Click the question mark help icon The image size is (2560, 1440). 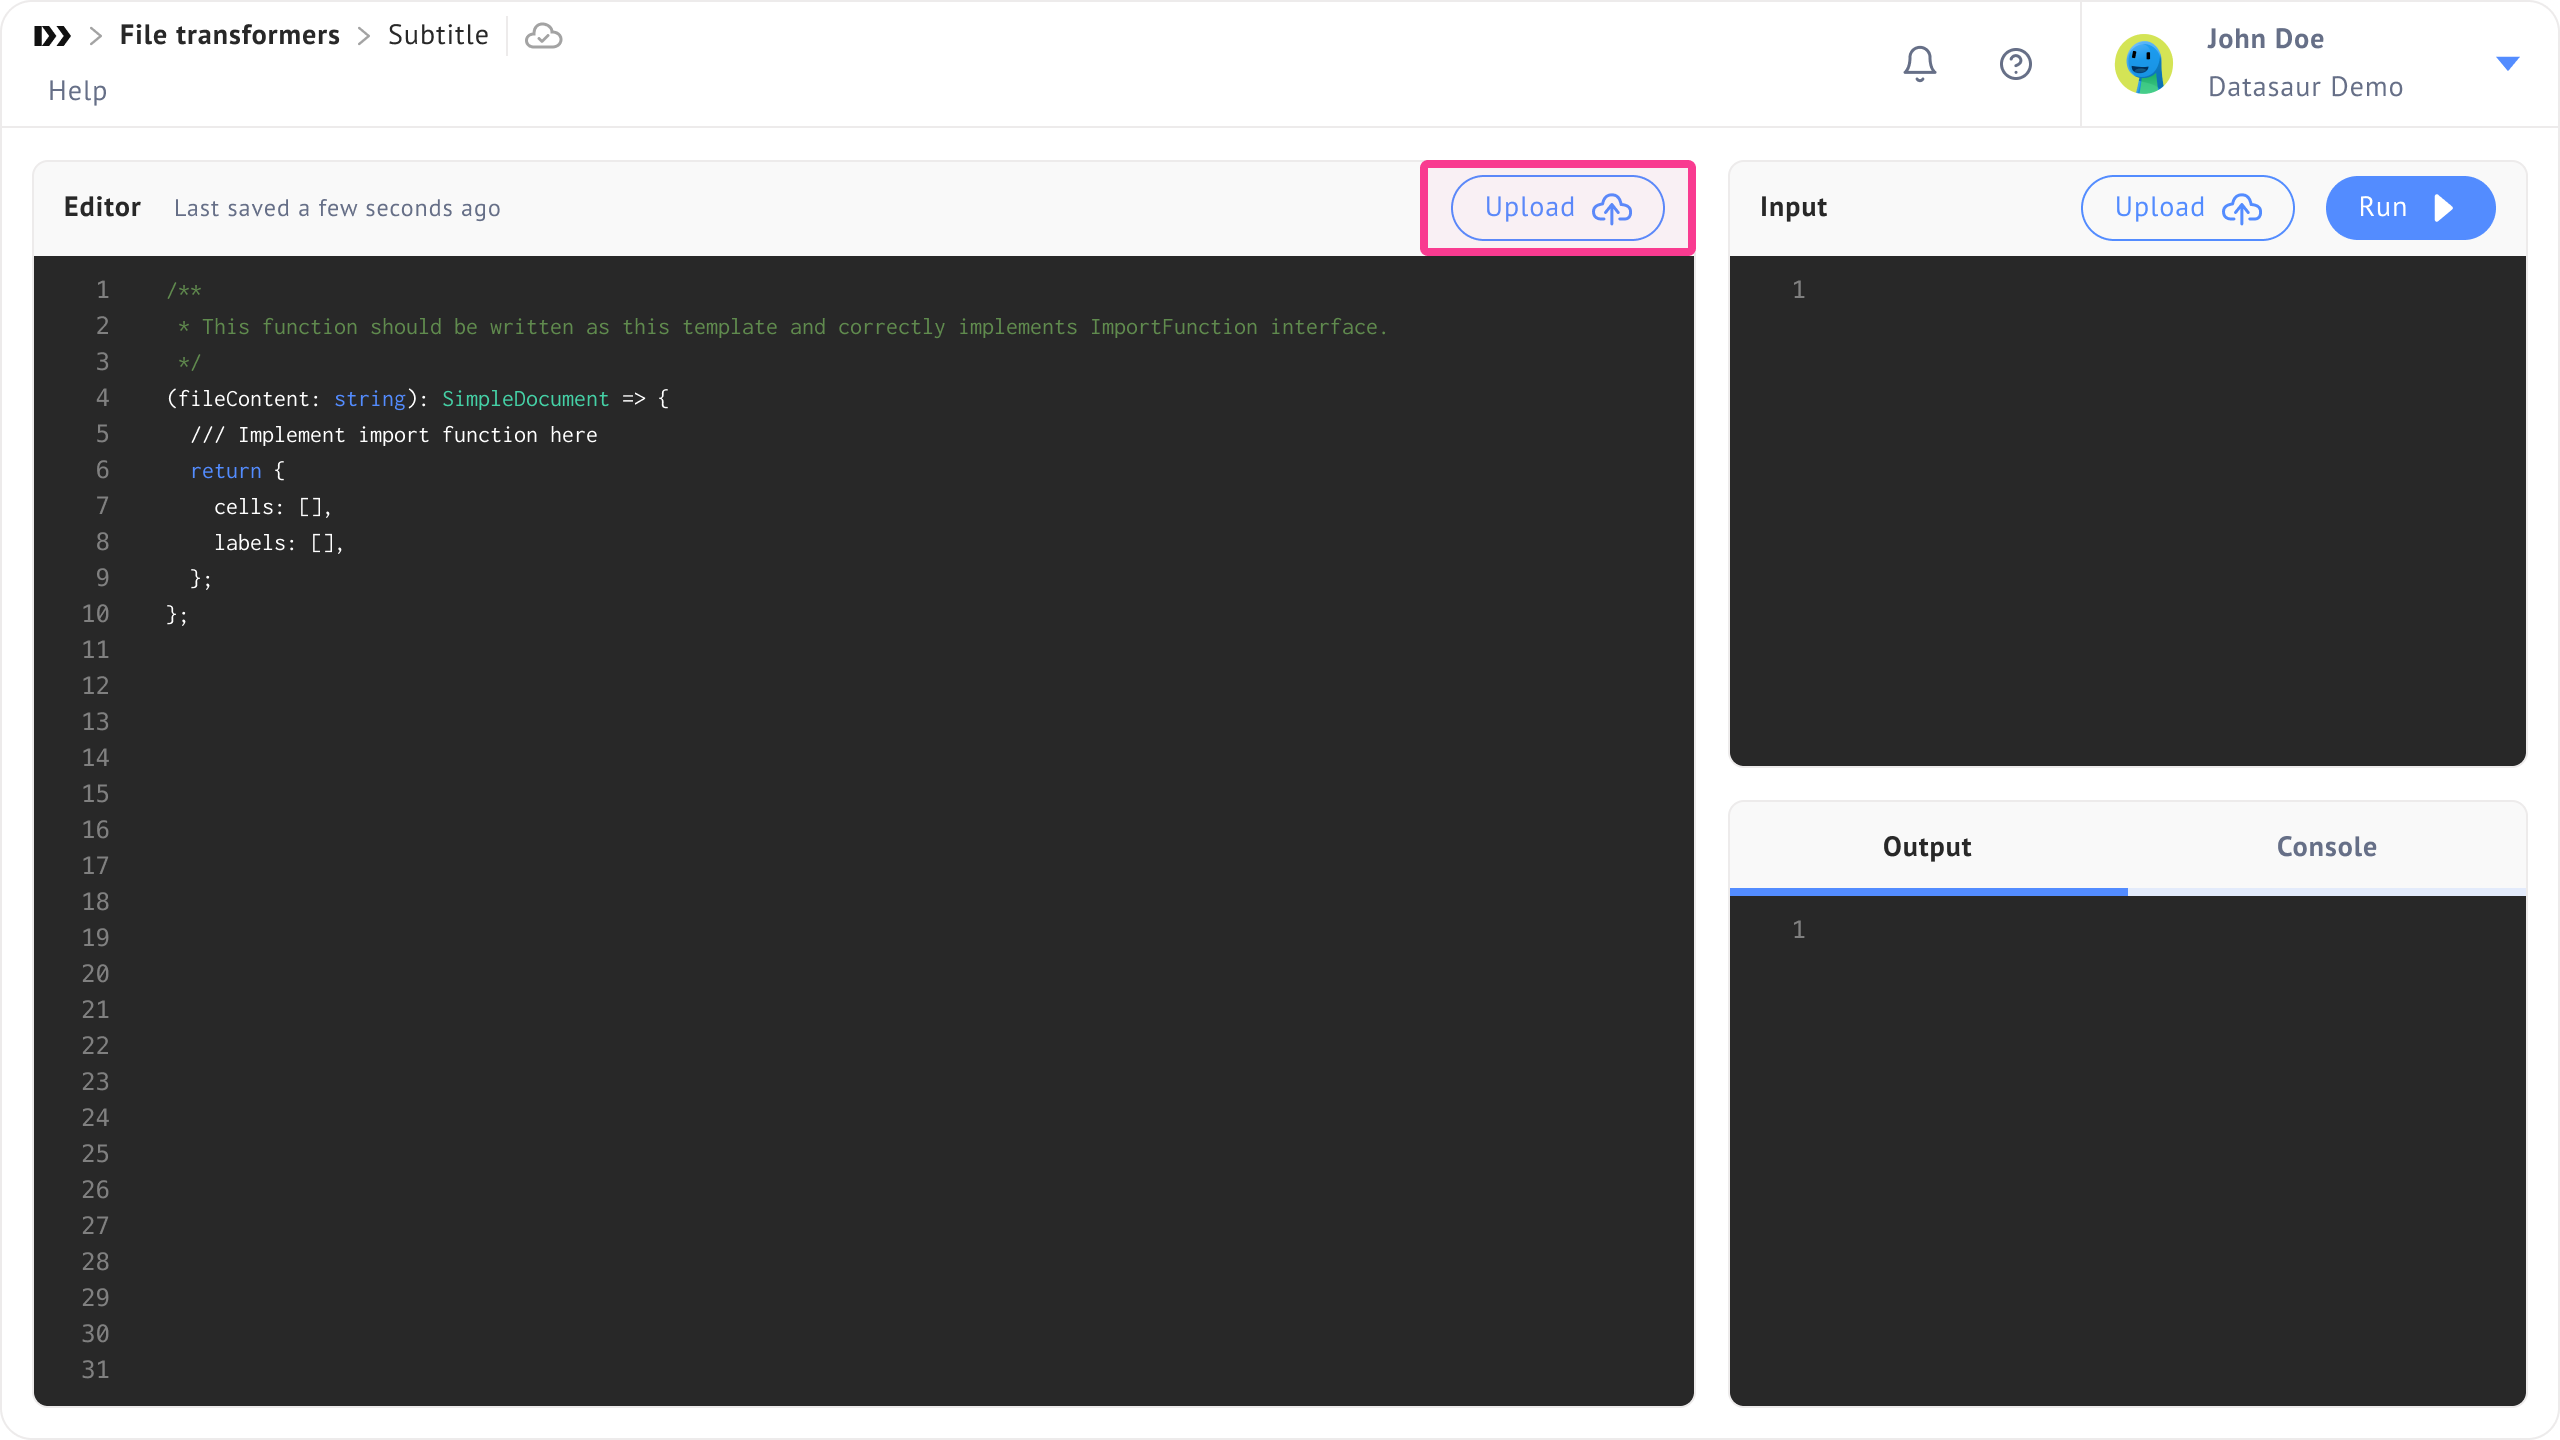tap(2015, 64)
